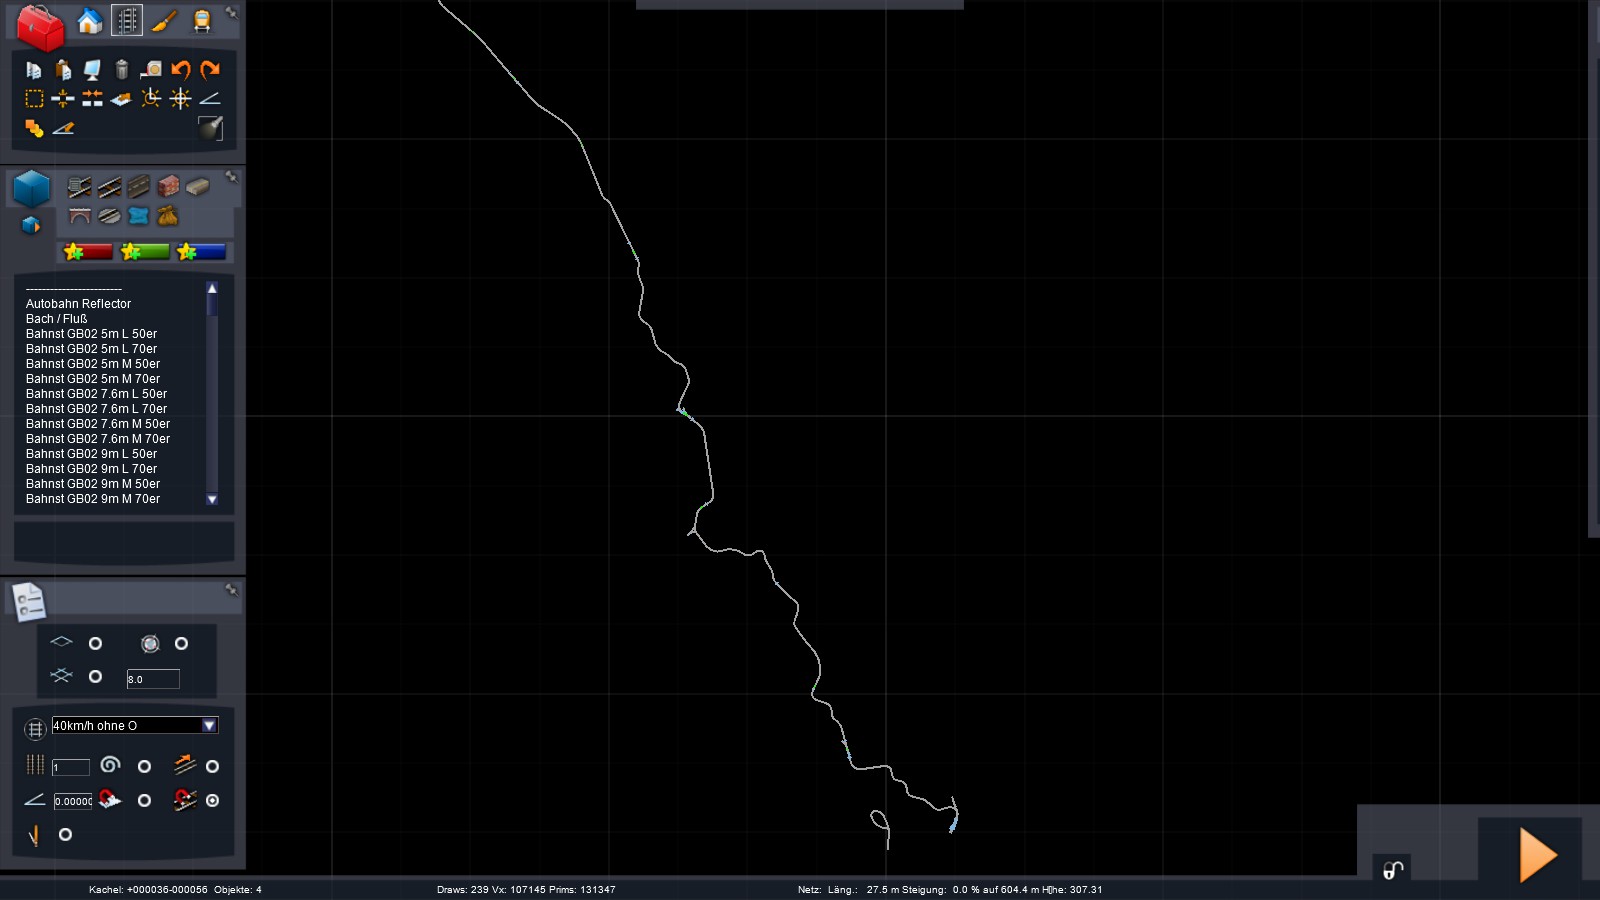Viewport: 1600px width, 900px height.
Task: Select the railway track with signal category
Action: (80, 187)
